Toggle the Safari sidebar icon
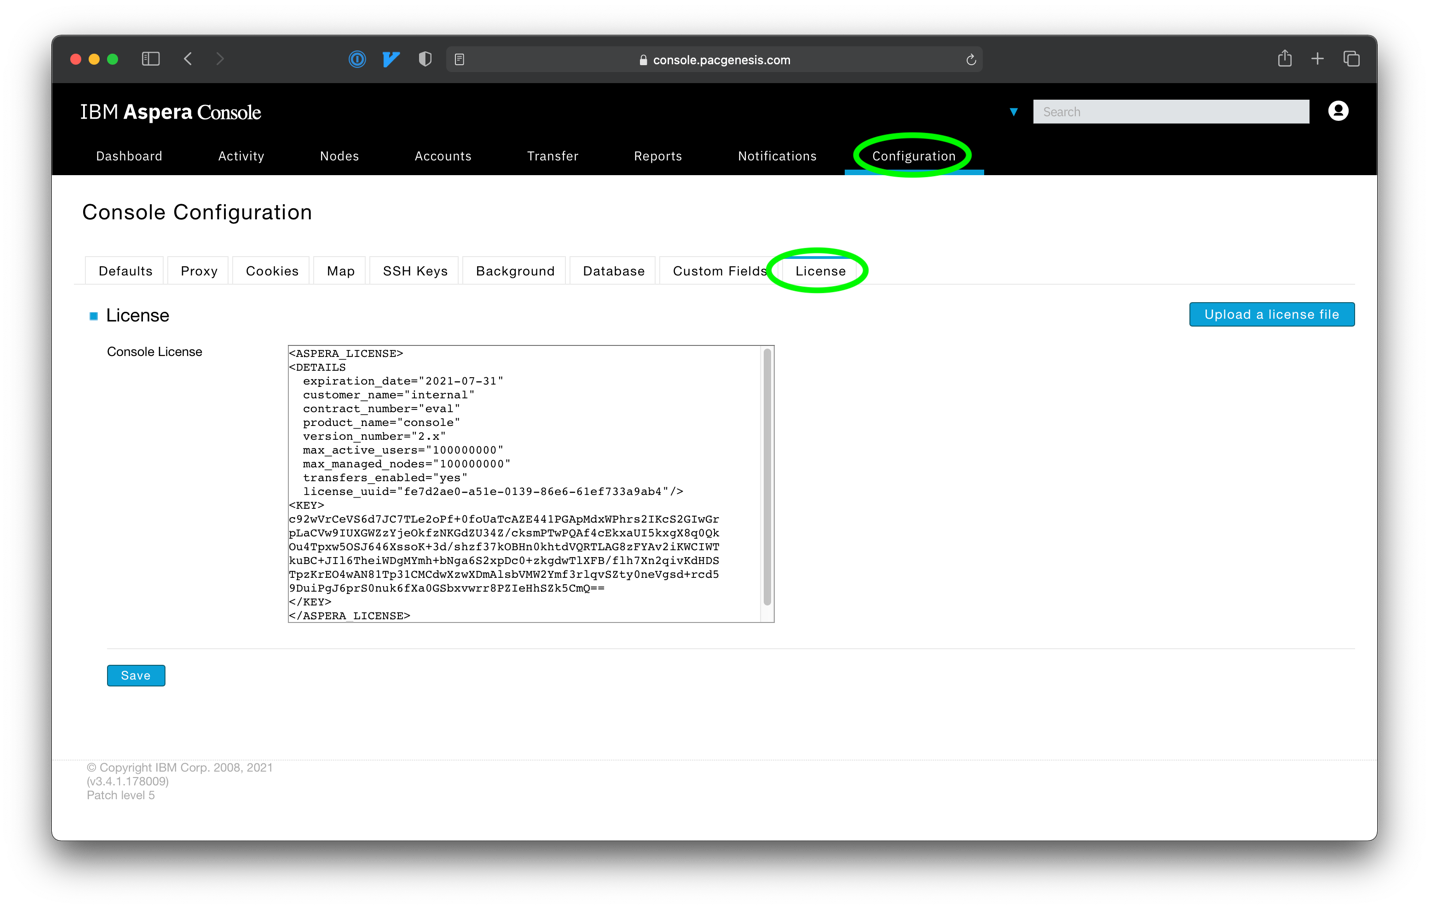1429x909 pixels. [151, 59]
